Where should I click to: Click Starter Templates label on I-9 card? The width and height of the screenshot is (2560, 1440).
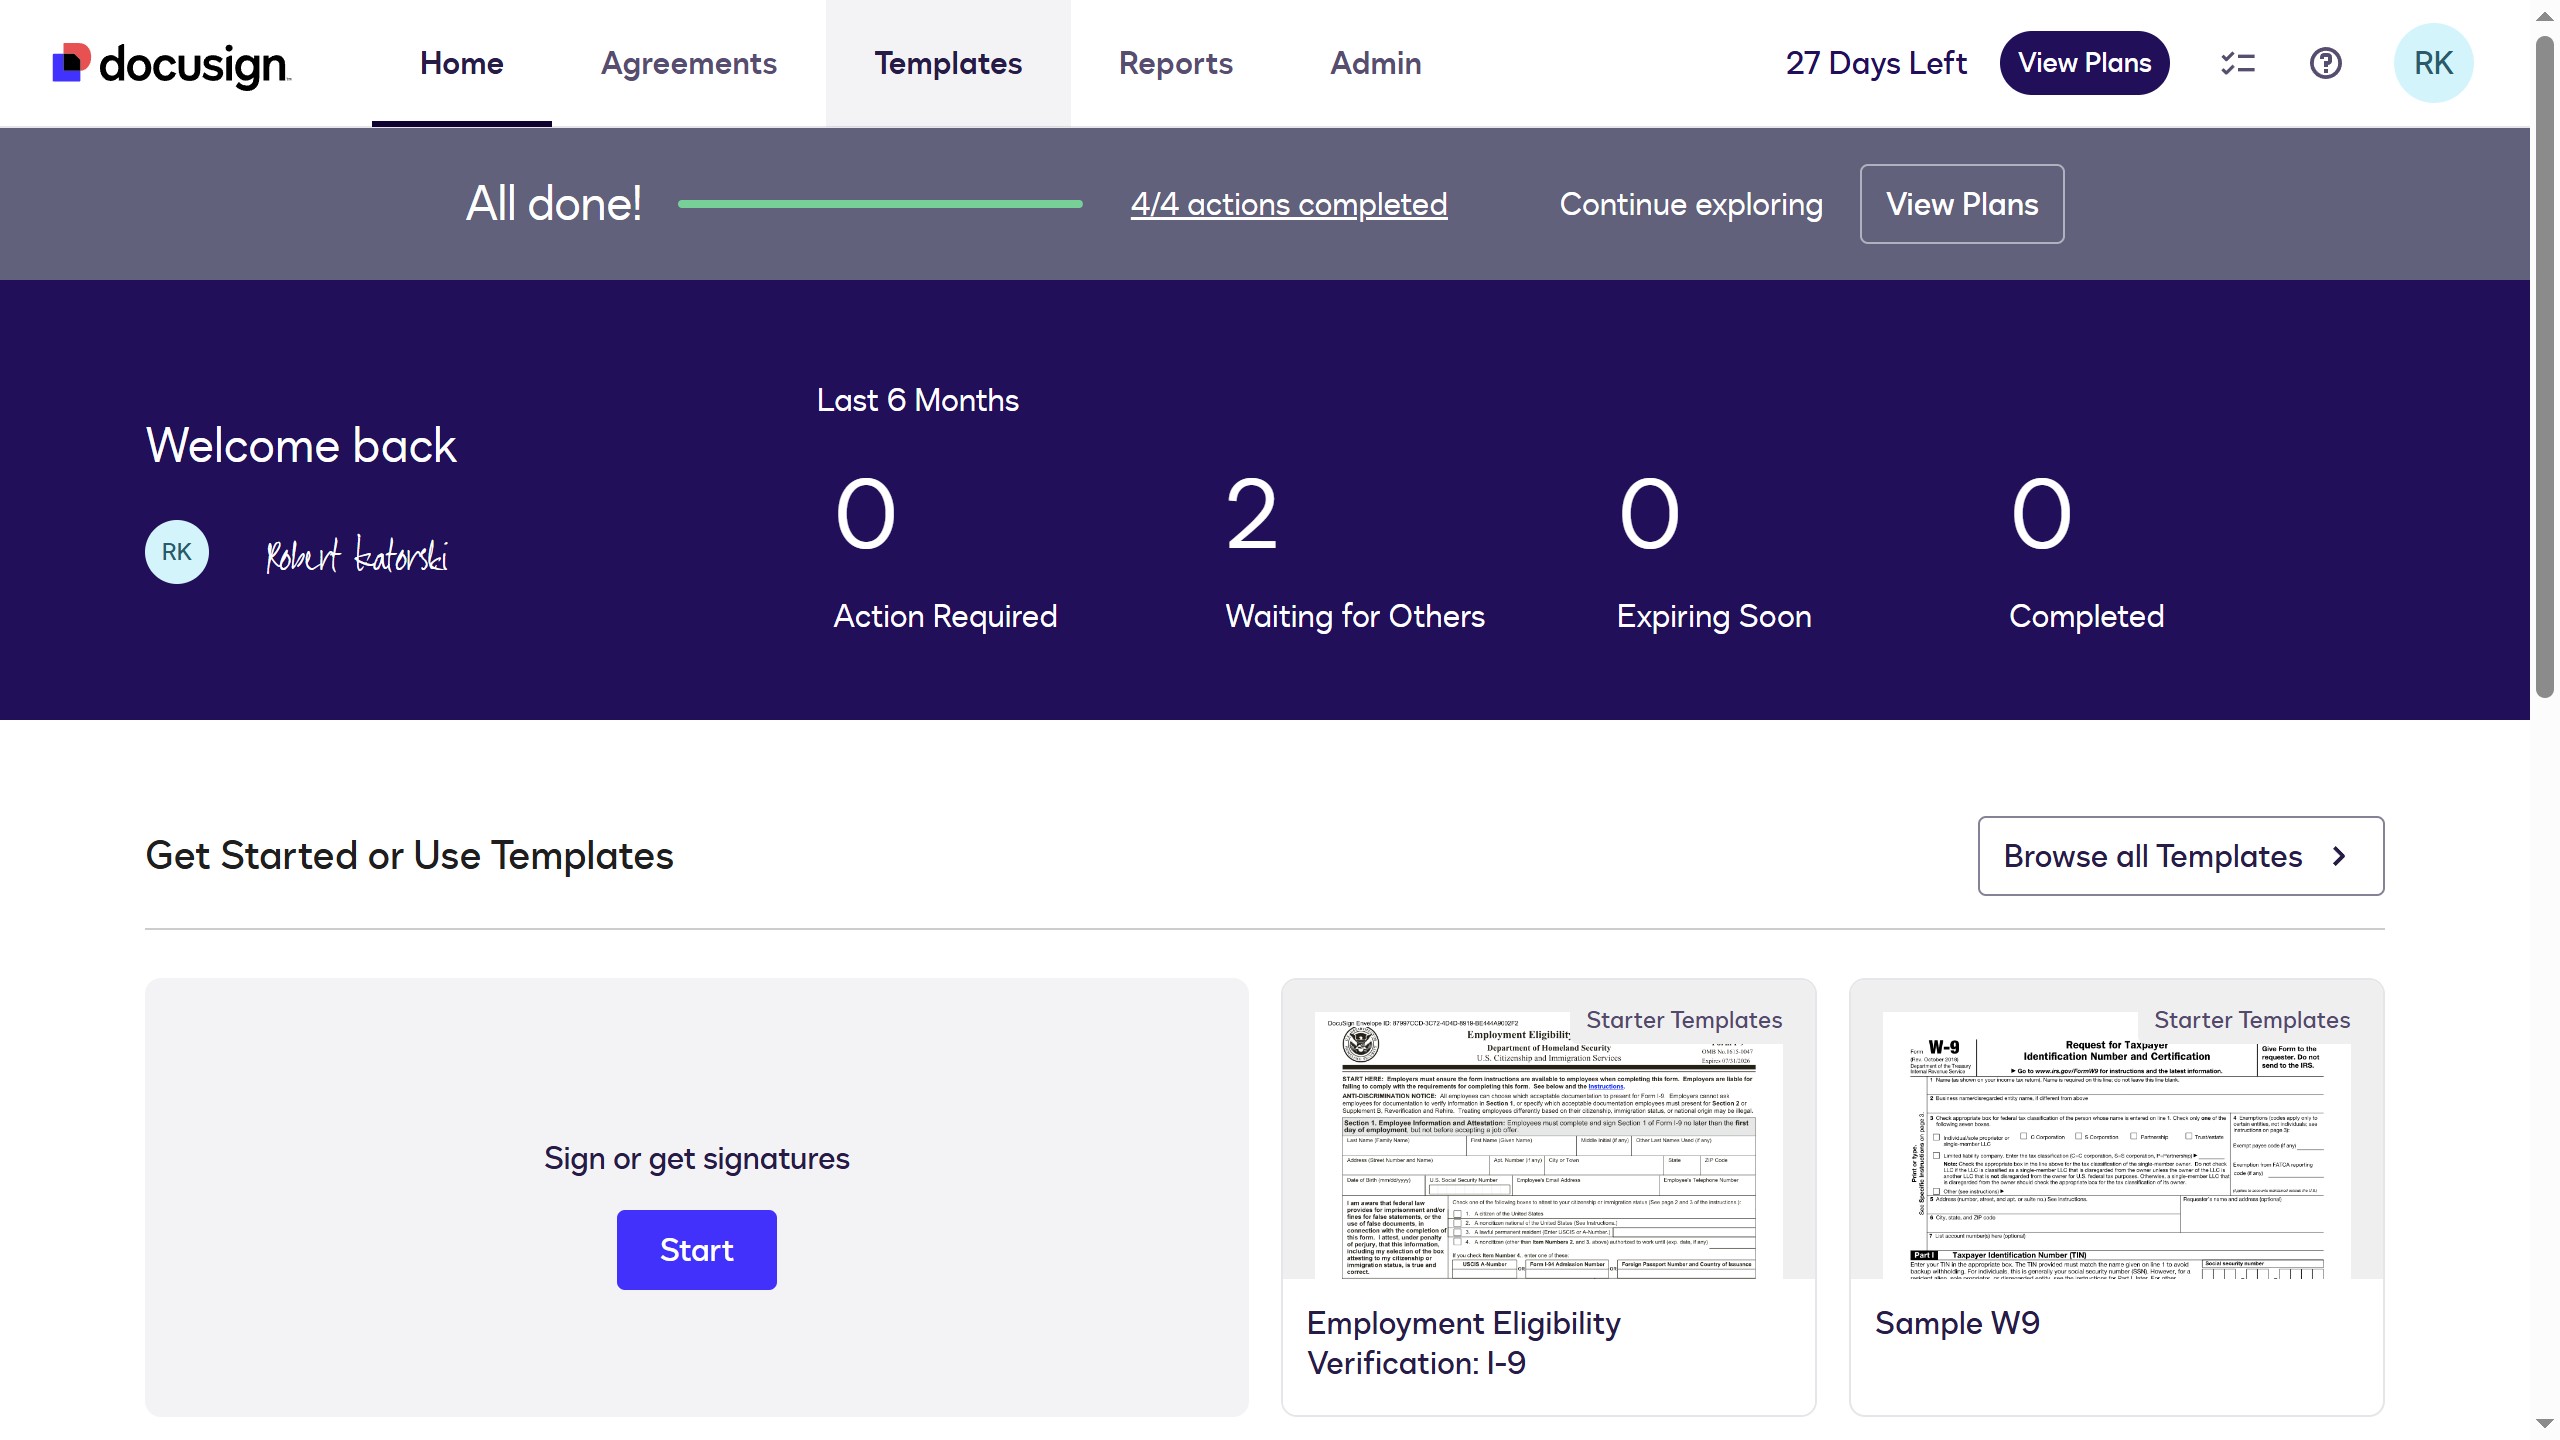pyautogui.click(x=1684, y=1020)
